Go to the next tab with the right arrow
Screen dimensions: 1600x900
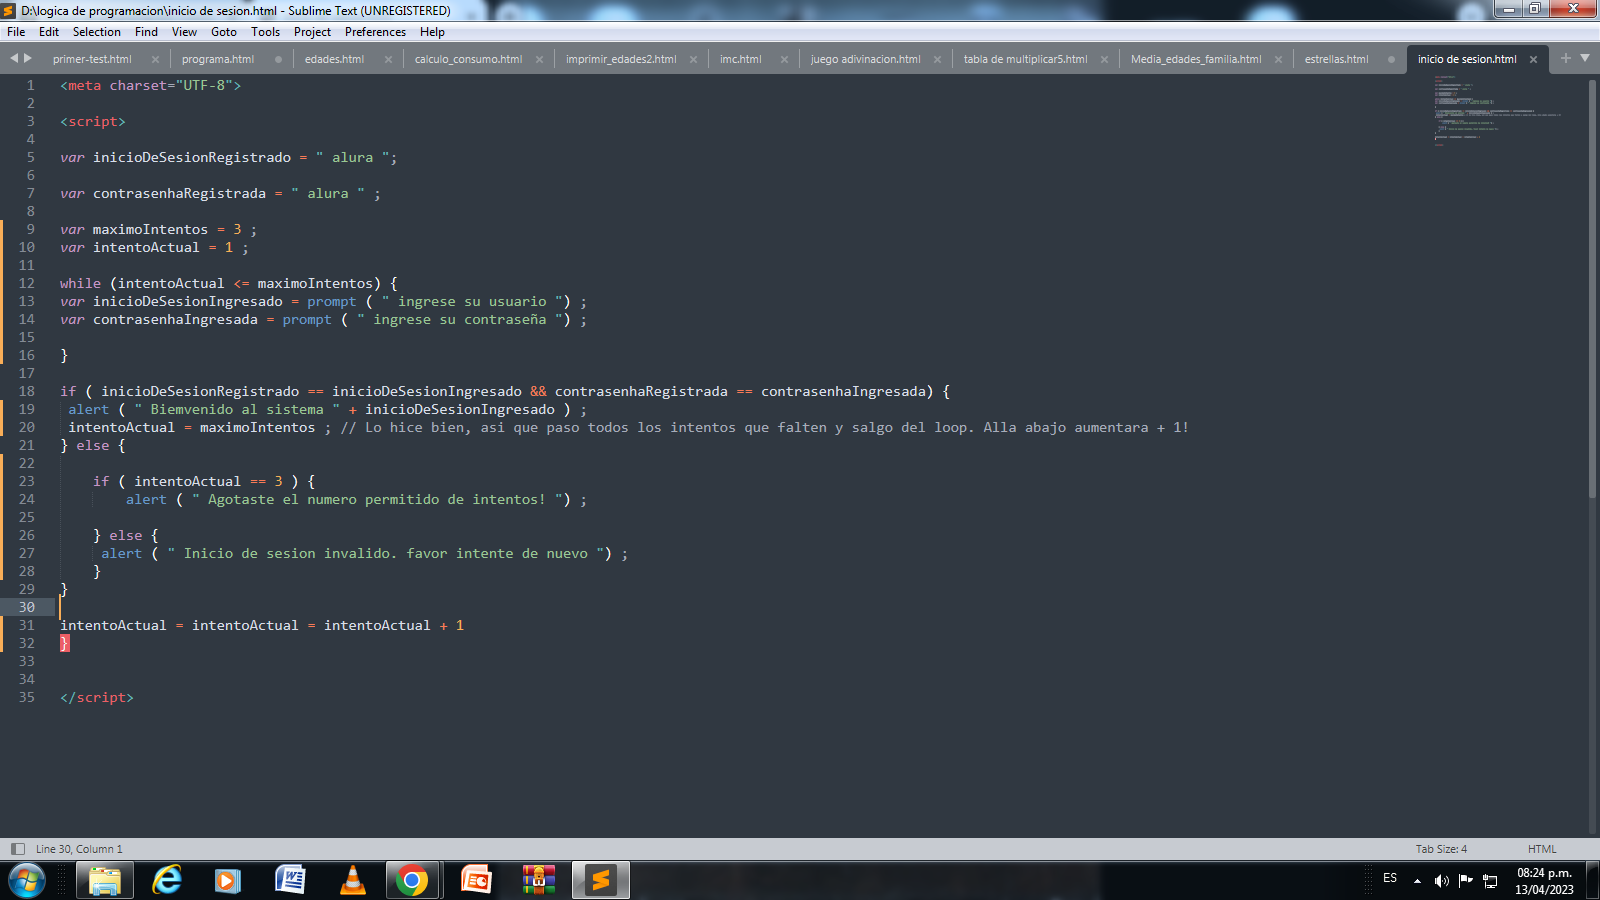pos(28,58)
